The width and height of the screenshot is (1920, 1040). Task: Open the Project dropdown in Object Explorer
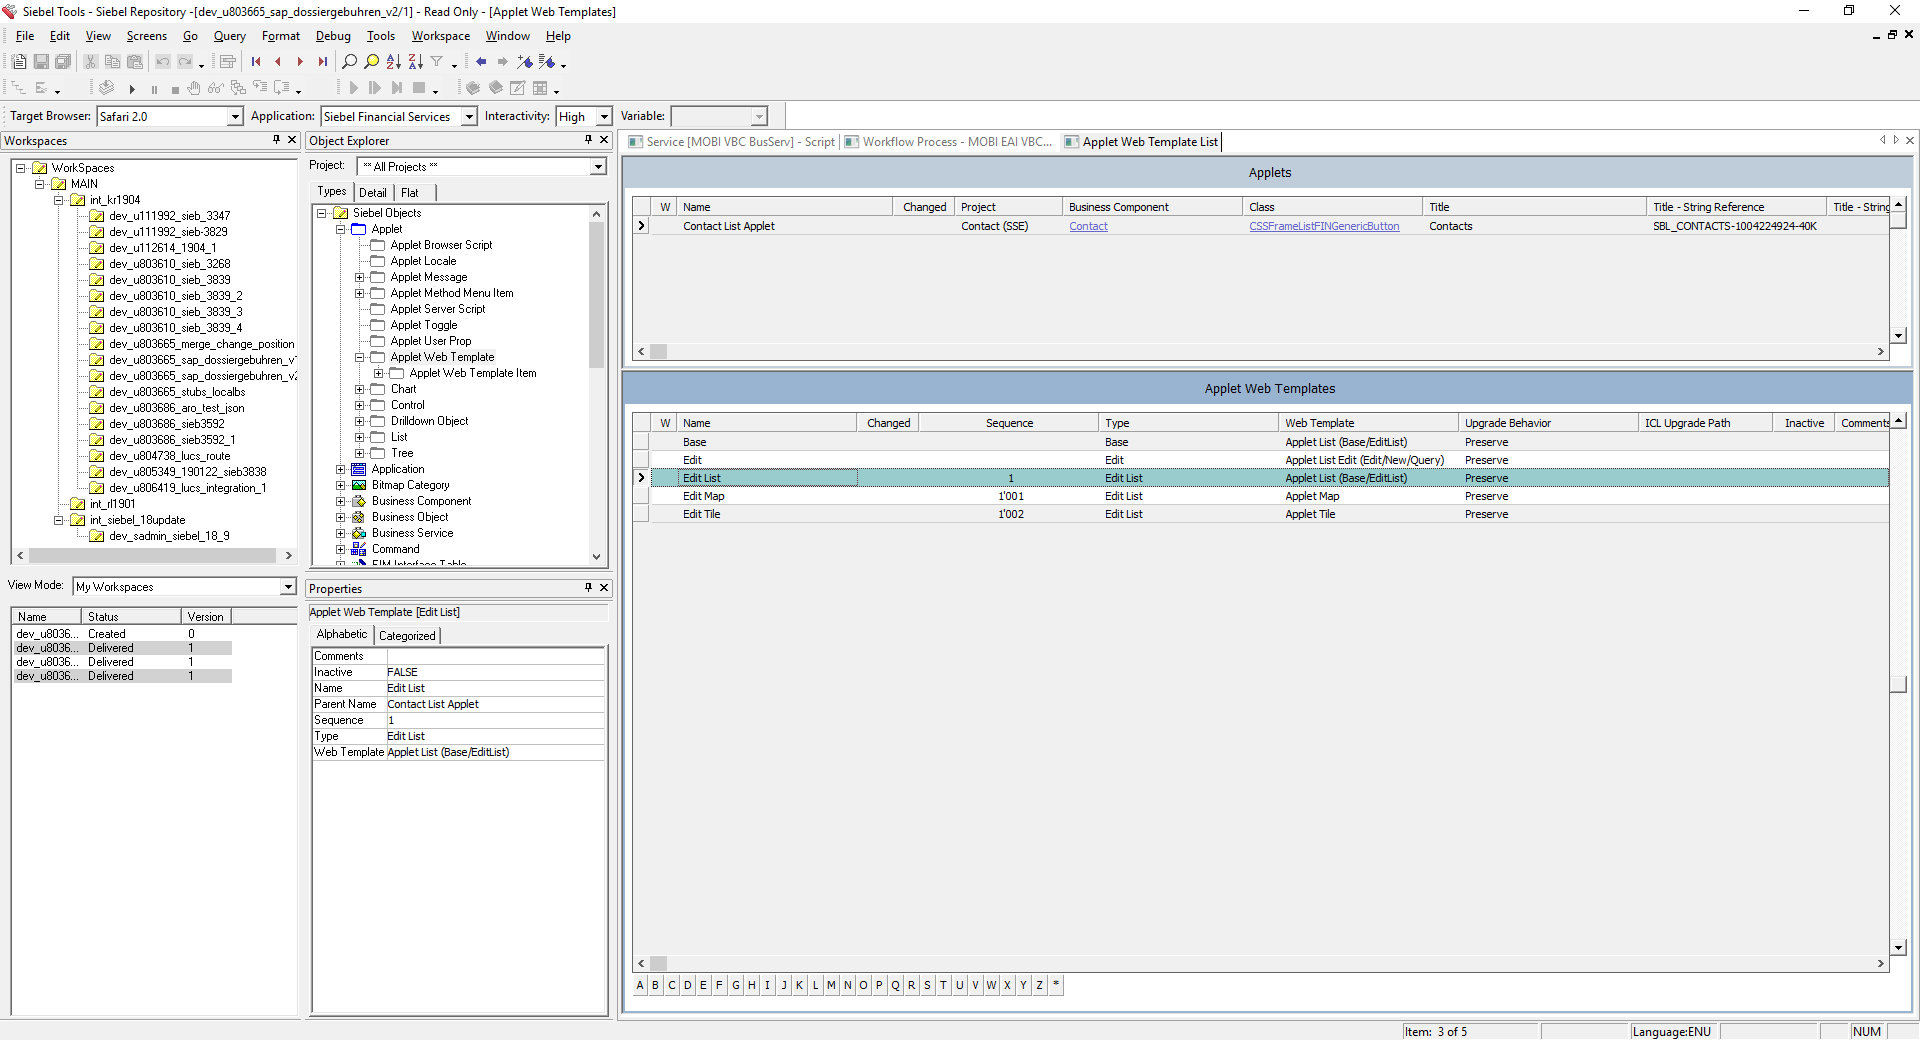pyautogui.click(x=598, y=167)
